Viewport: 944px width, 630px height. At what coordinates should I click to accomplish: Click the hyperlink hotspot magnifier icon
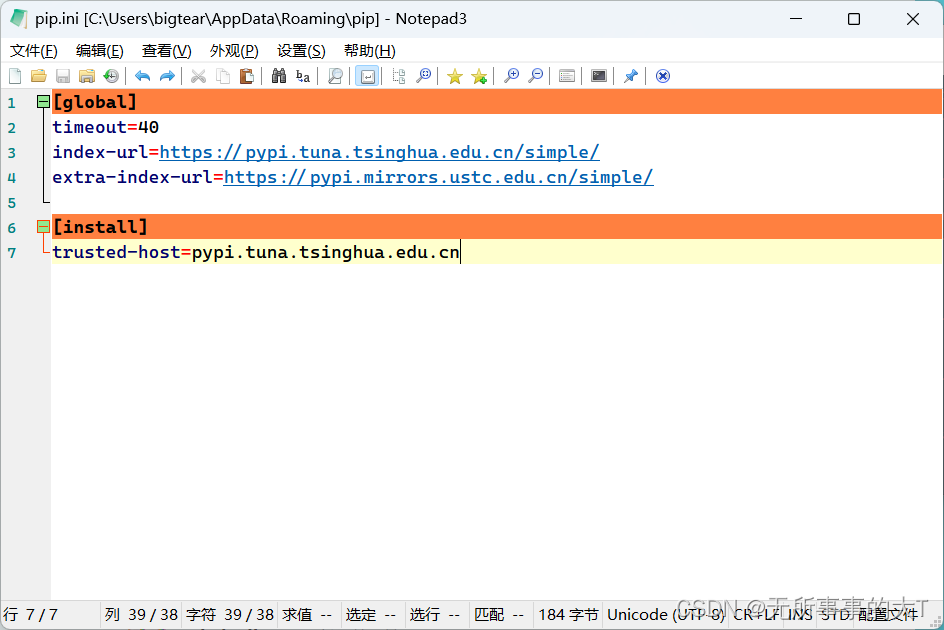423,76
